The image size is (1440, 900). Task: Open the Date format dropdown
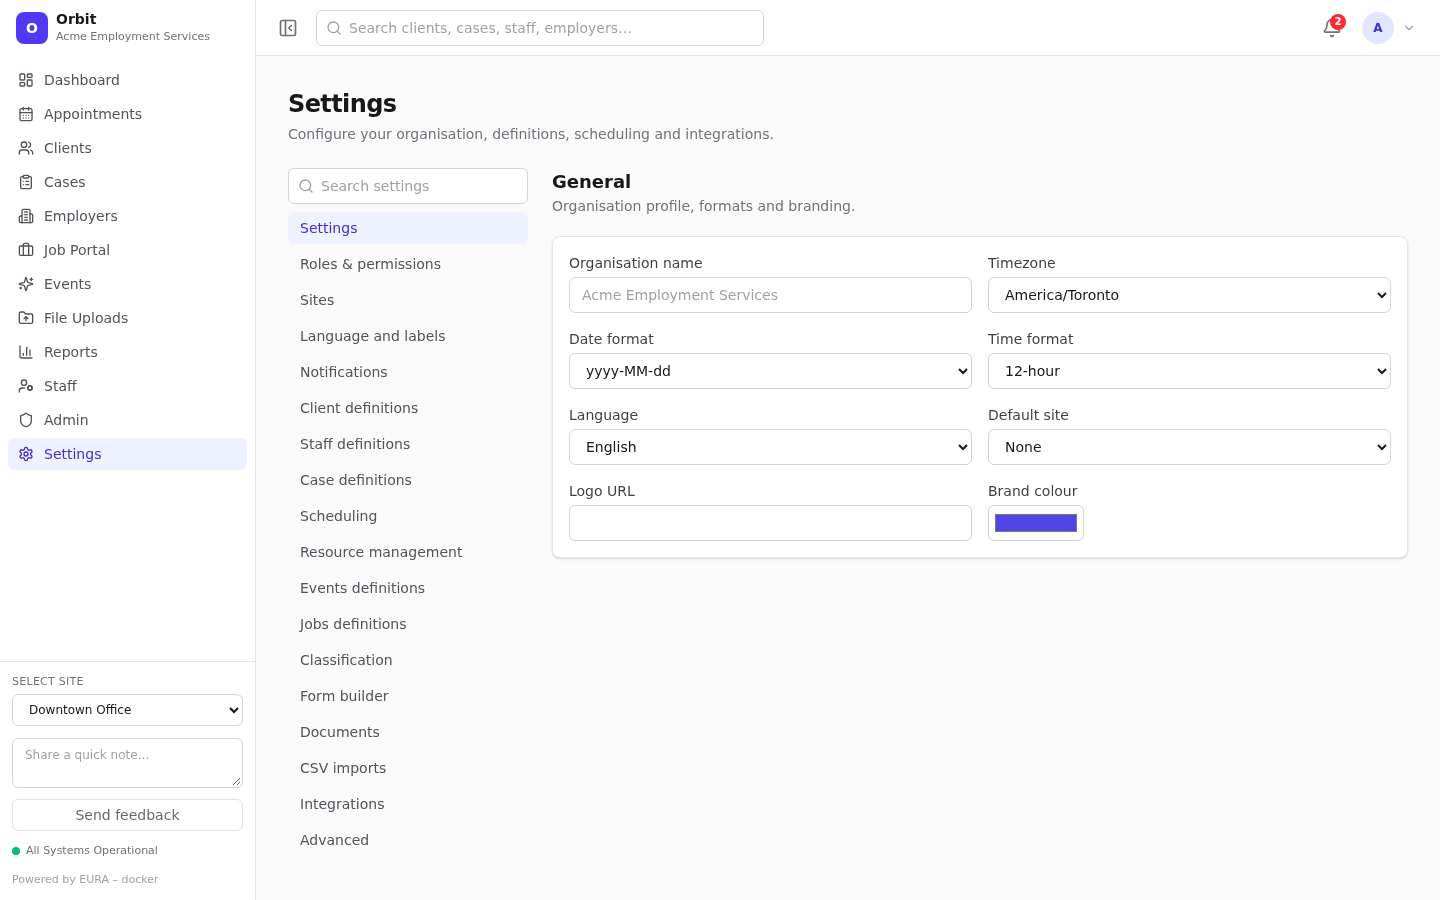770,371
